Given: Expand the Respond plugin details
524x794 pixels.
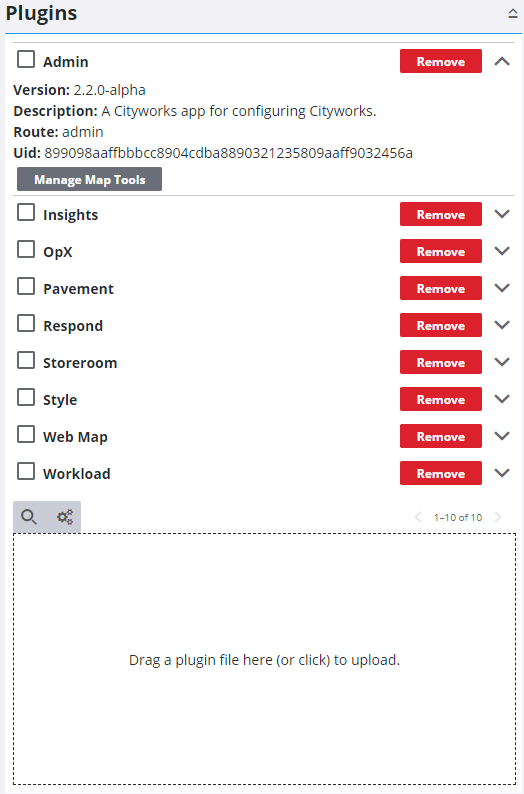Looking at the screenshot, I should tap(502, 325).
